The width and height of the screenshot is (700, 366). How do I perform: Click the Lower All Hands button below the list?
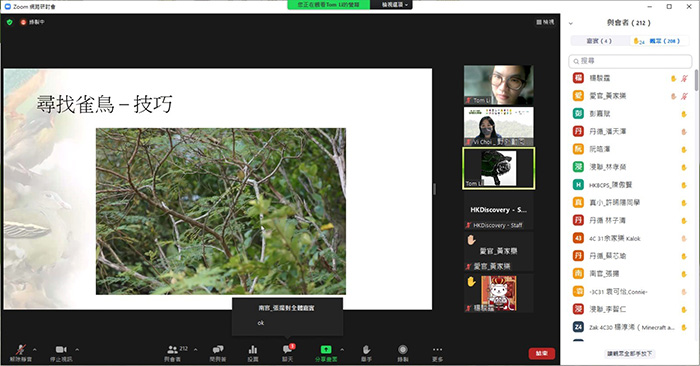[629, 354]
